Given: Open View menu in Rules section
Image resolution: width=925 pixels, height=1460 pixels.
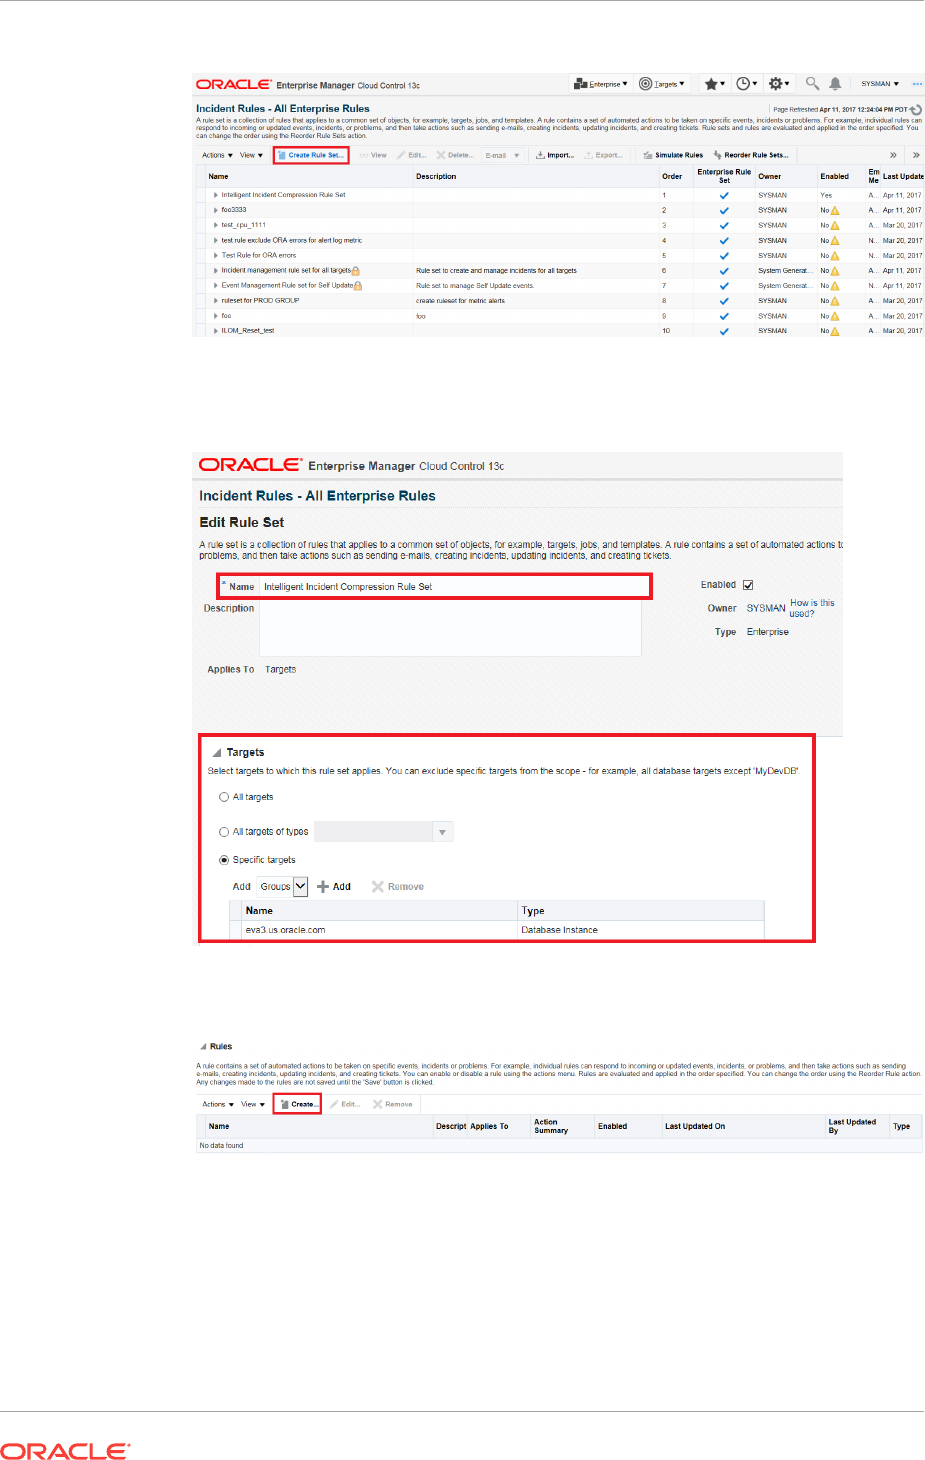Looking at the screenshot, I should pos(253,1104).
